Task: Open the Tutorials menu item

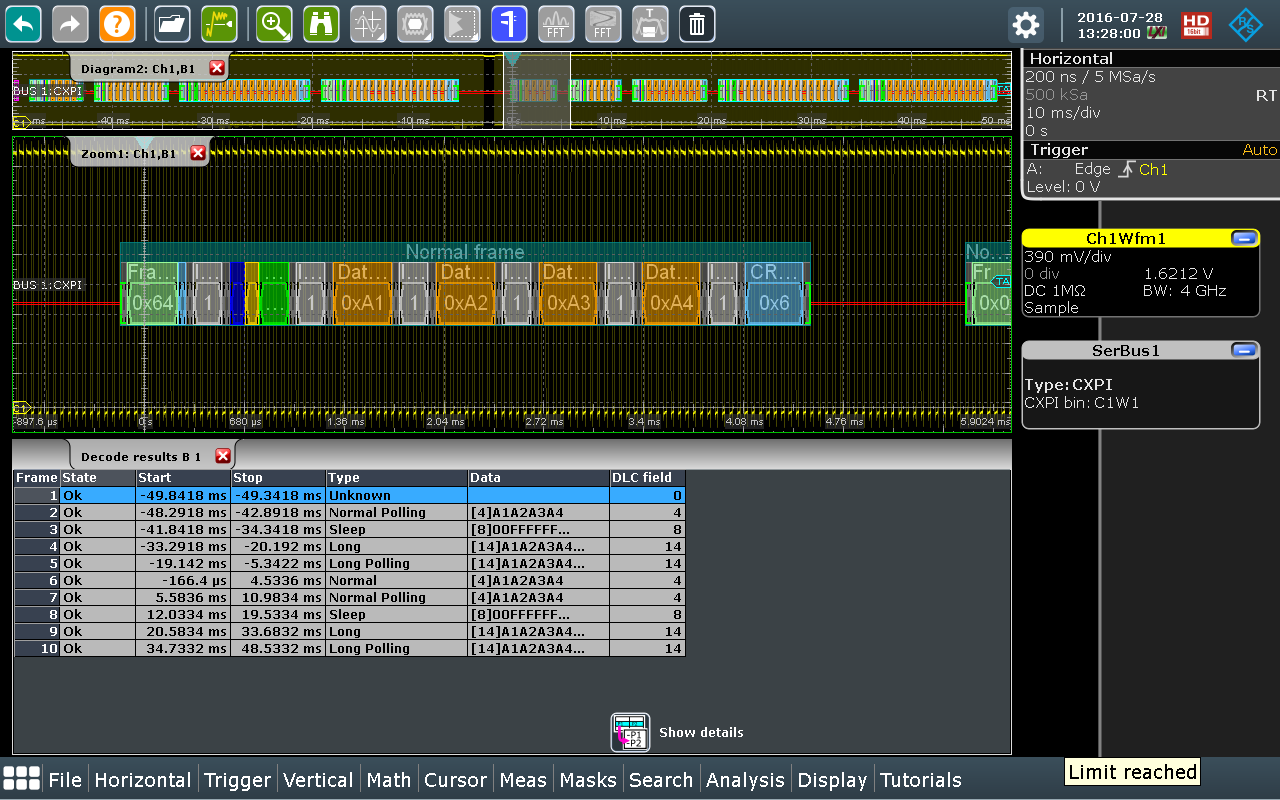Action: [920, 780]
